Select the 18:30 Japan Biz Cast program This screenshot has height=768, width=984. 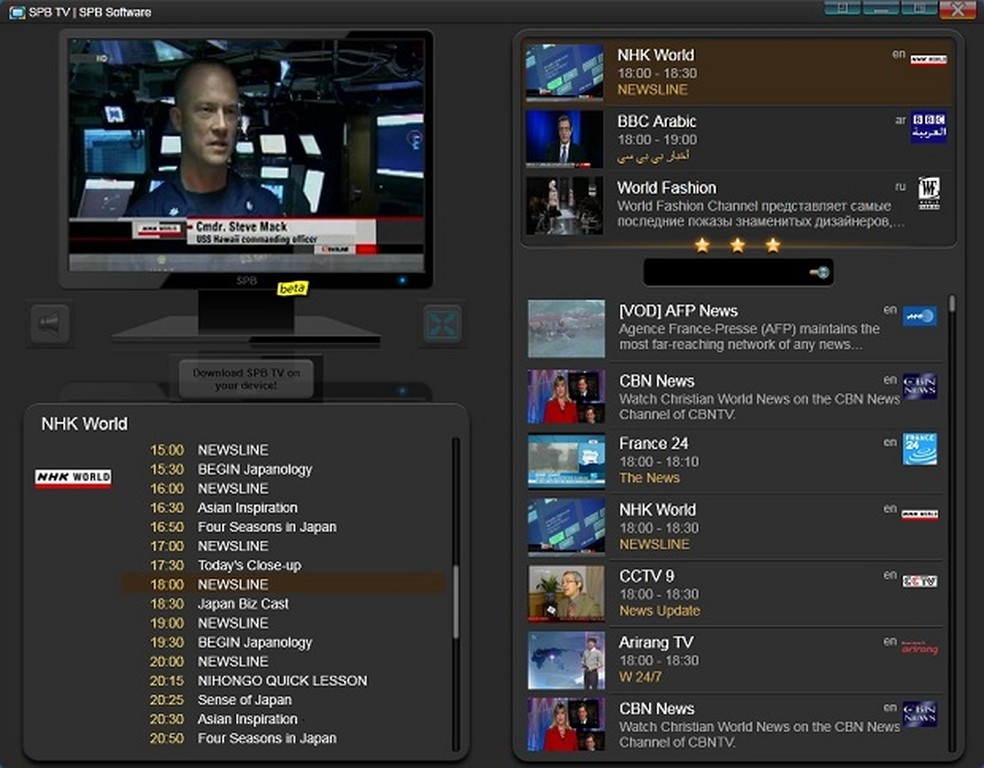pyautogui.click(x=243, y=604)
